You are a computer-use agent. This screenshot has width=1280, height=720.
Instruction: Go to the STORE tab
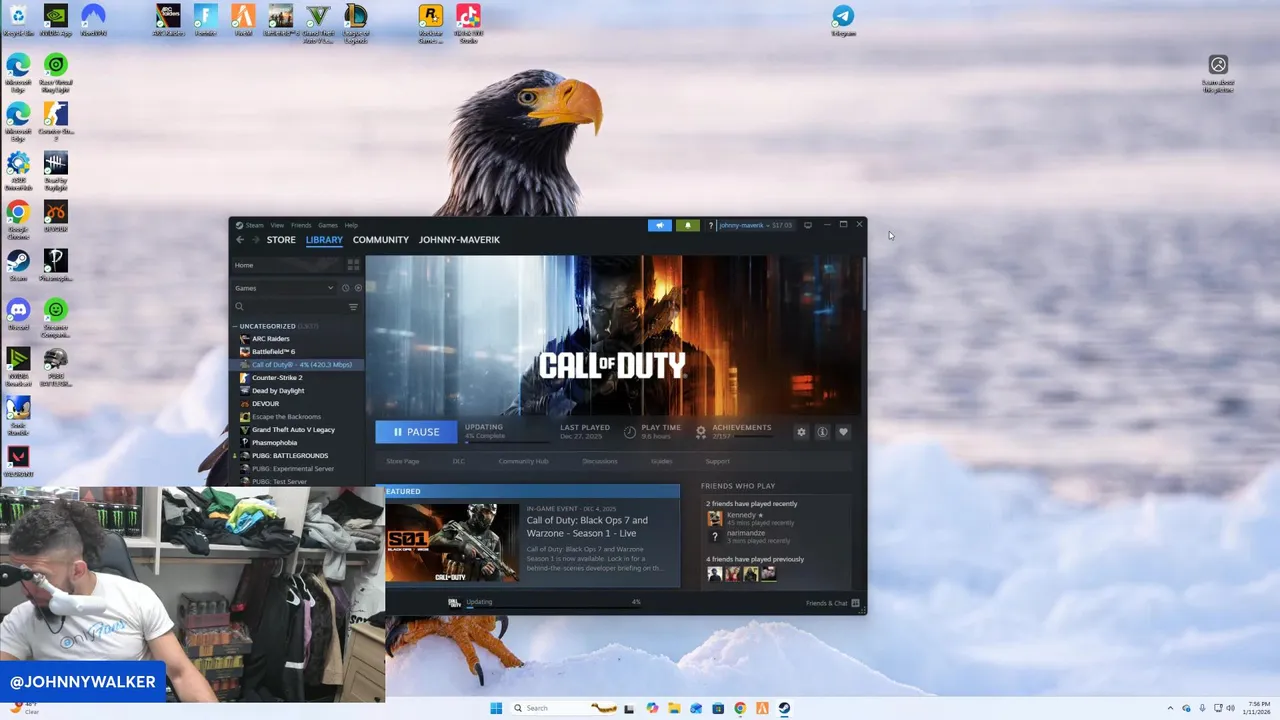(x=281, y=240)
